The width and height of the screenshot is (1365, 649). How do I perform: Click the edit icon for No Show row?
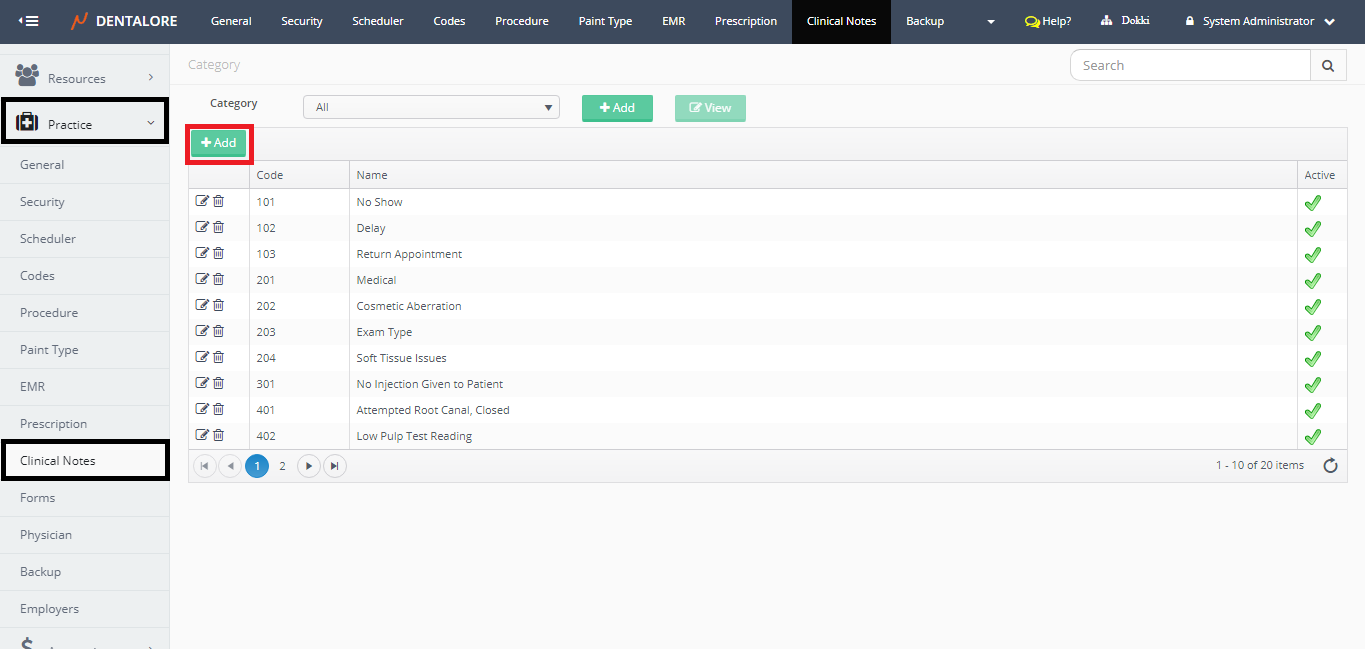point(202,201)
